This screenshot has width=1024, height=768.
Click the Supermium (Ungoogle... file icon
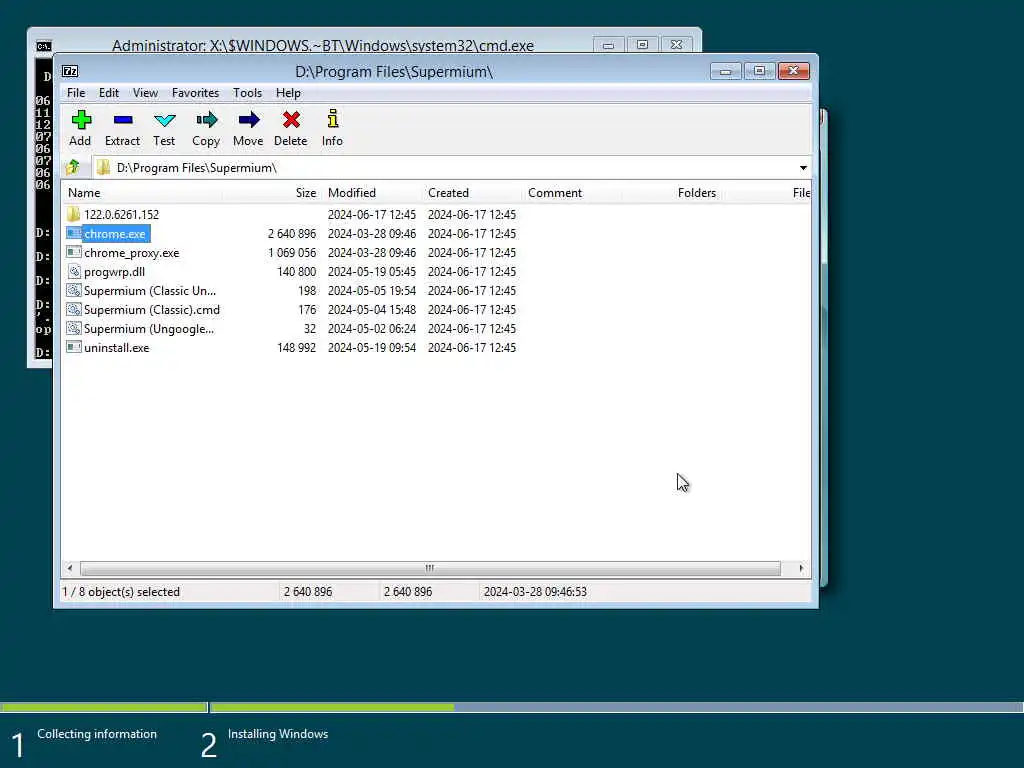coord(74,328)
